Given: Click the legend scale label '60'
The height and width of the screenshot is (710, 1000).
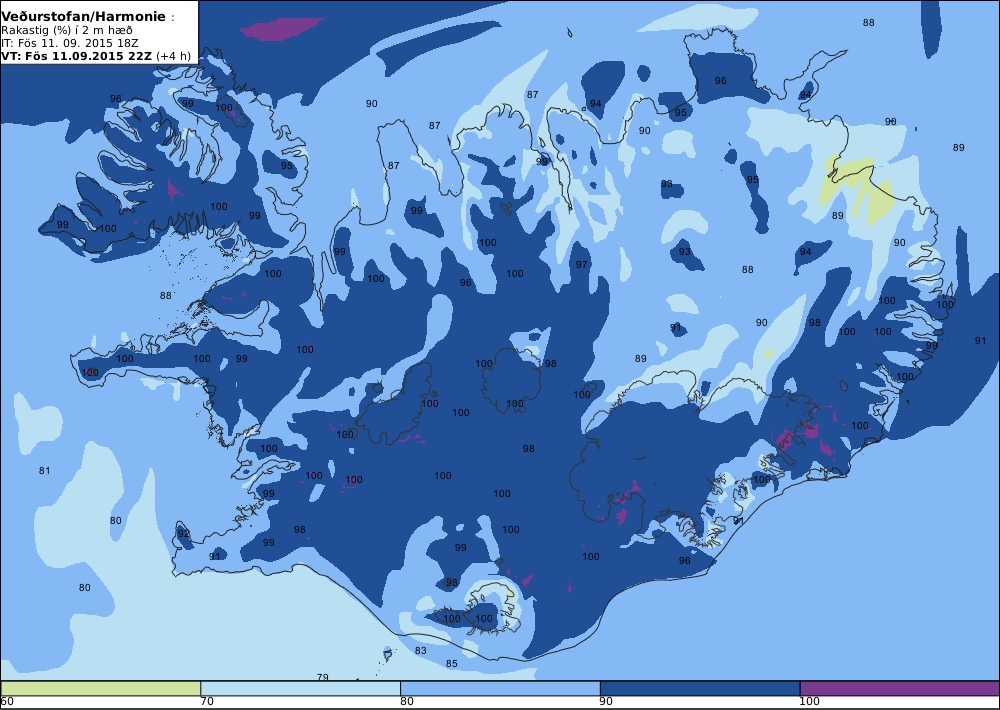Looking at the screenshot, I should [8, 702].
